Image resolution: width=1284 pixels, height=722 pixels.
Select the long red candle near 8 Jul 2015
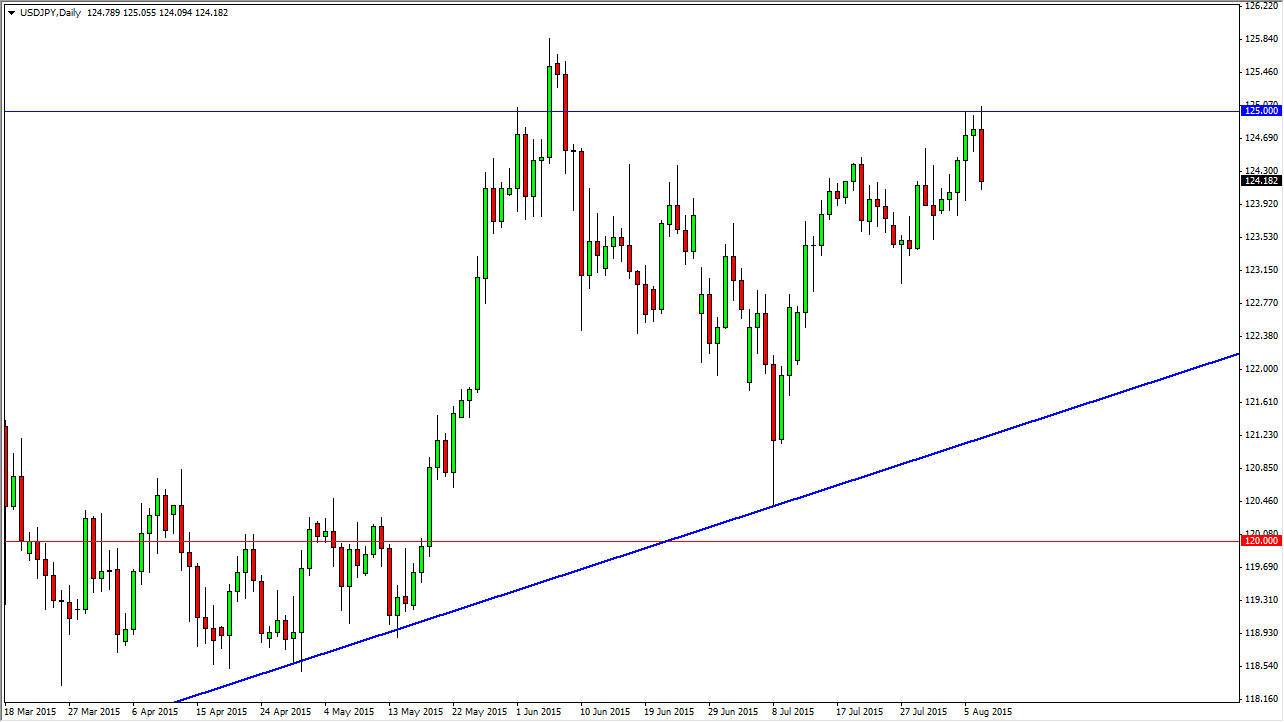775,400
